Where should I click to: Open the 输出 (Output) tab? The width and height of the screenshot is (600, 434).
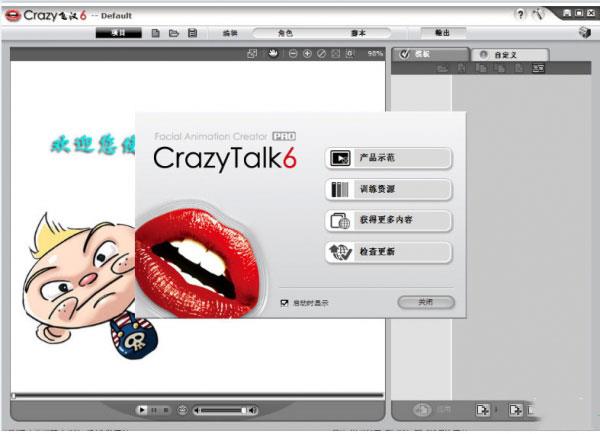(443, 33)
